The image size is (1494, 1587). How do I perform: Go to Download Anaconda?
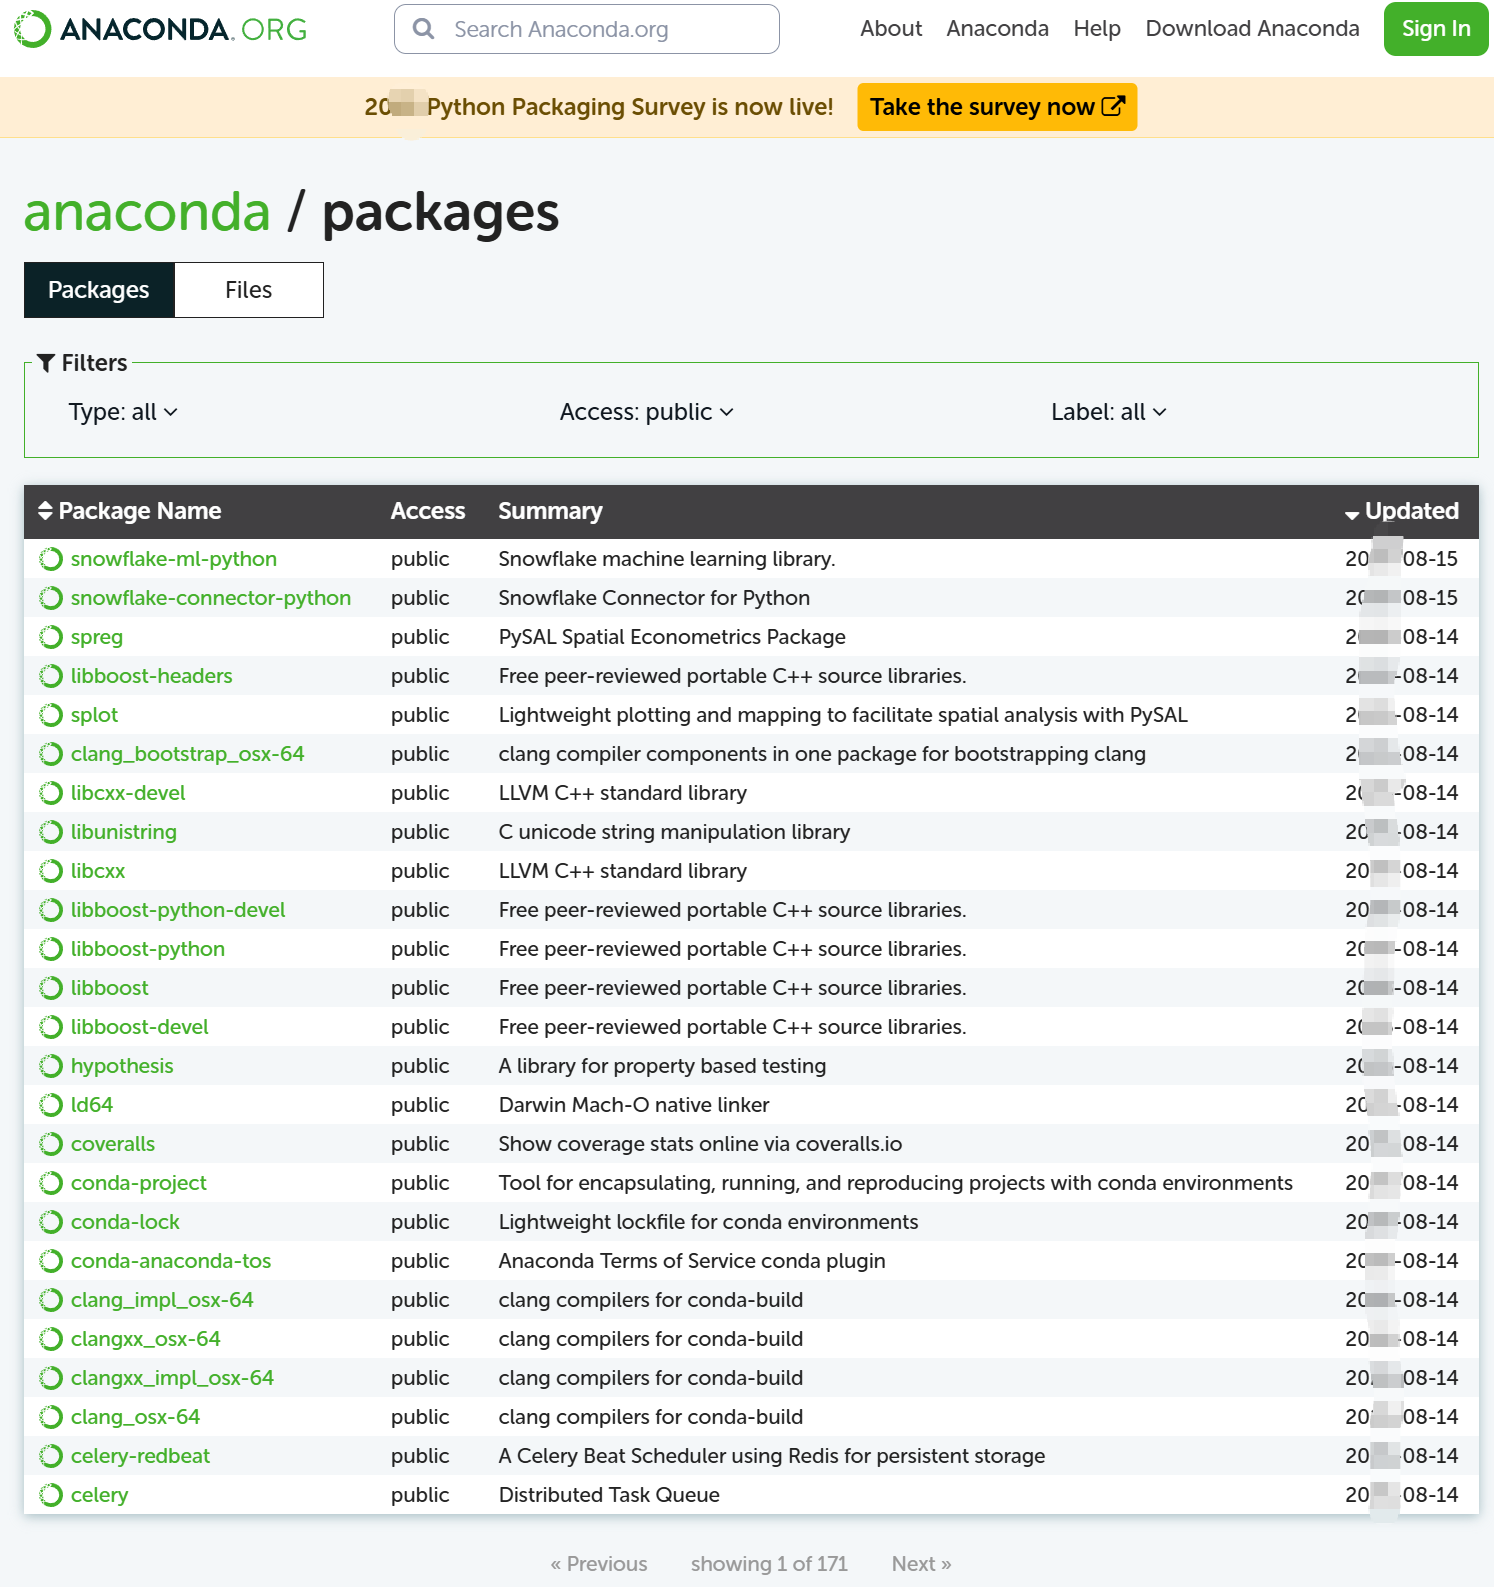point(1253,29)
